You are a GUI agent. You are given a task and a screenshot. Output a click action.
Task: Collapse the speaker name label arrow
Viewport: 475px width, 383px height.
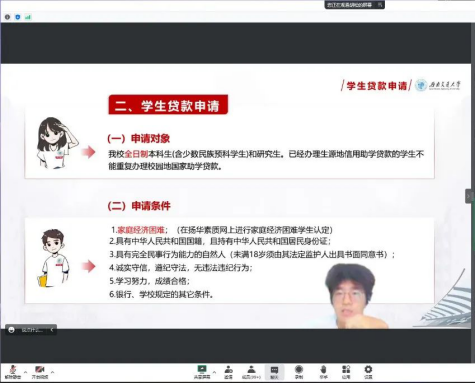[52, 330]
